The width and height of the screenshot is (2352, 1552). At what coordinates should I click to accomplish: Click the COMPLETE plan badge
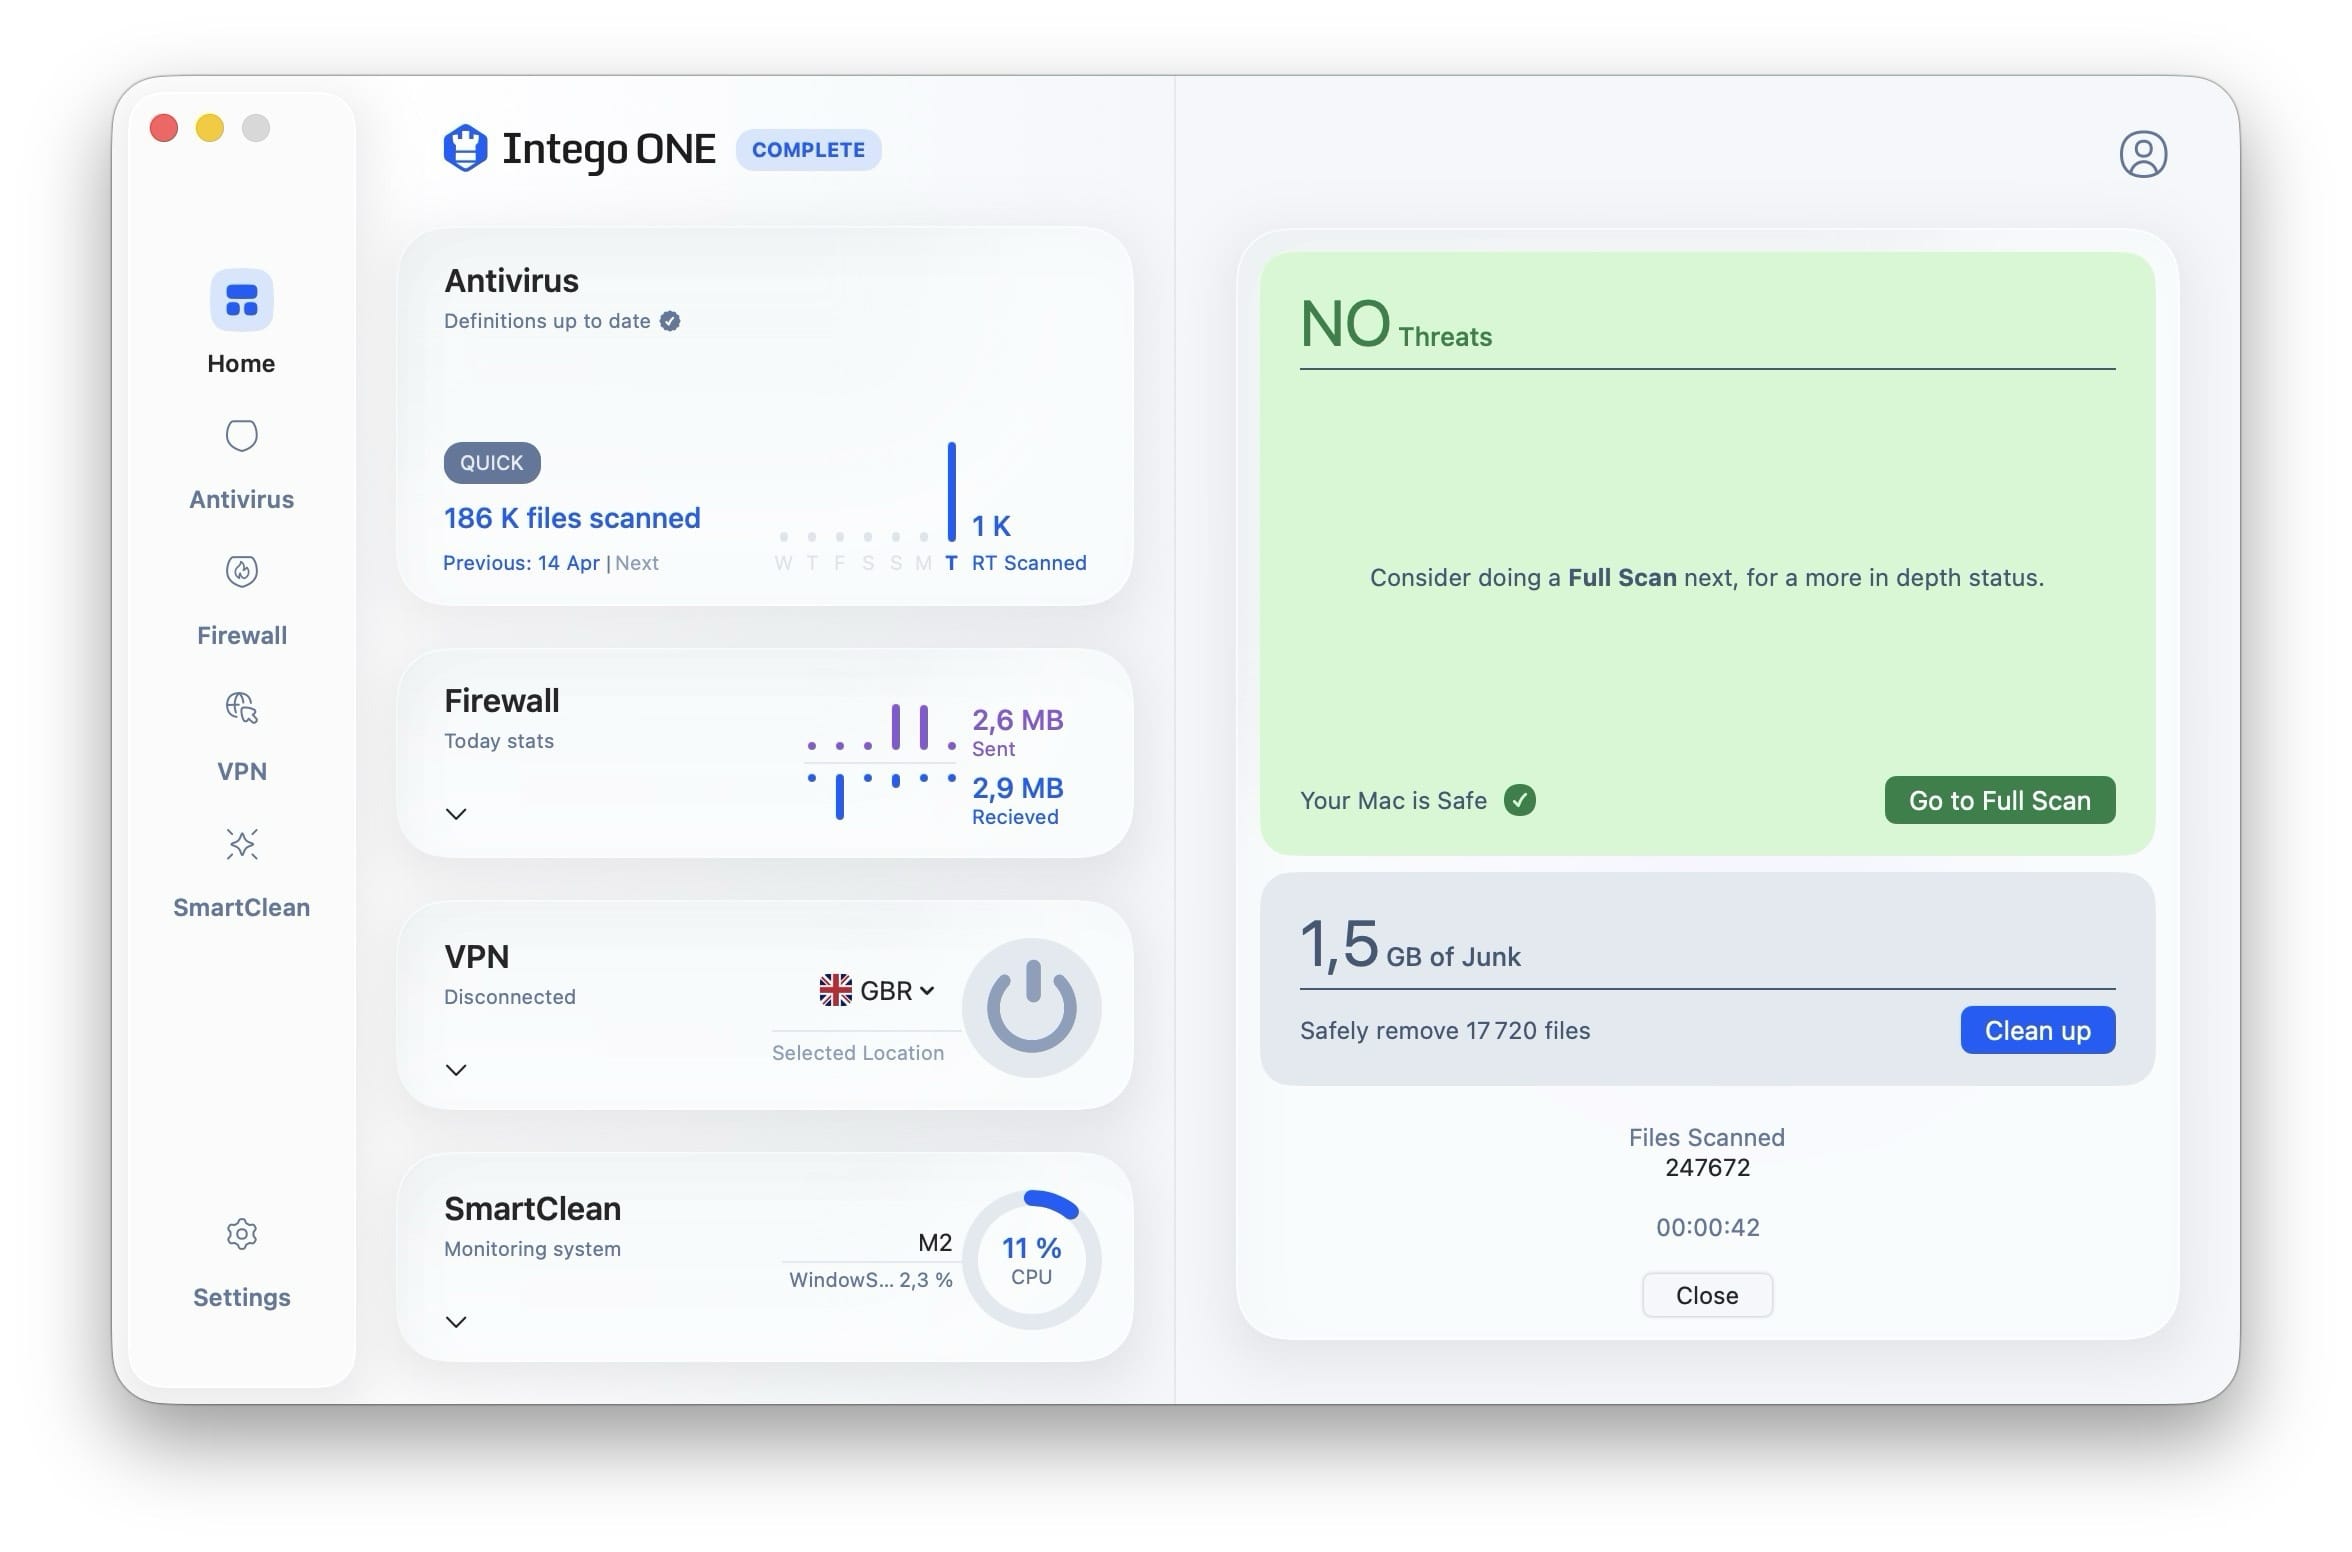[808, 150]
